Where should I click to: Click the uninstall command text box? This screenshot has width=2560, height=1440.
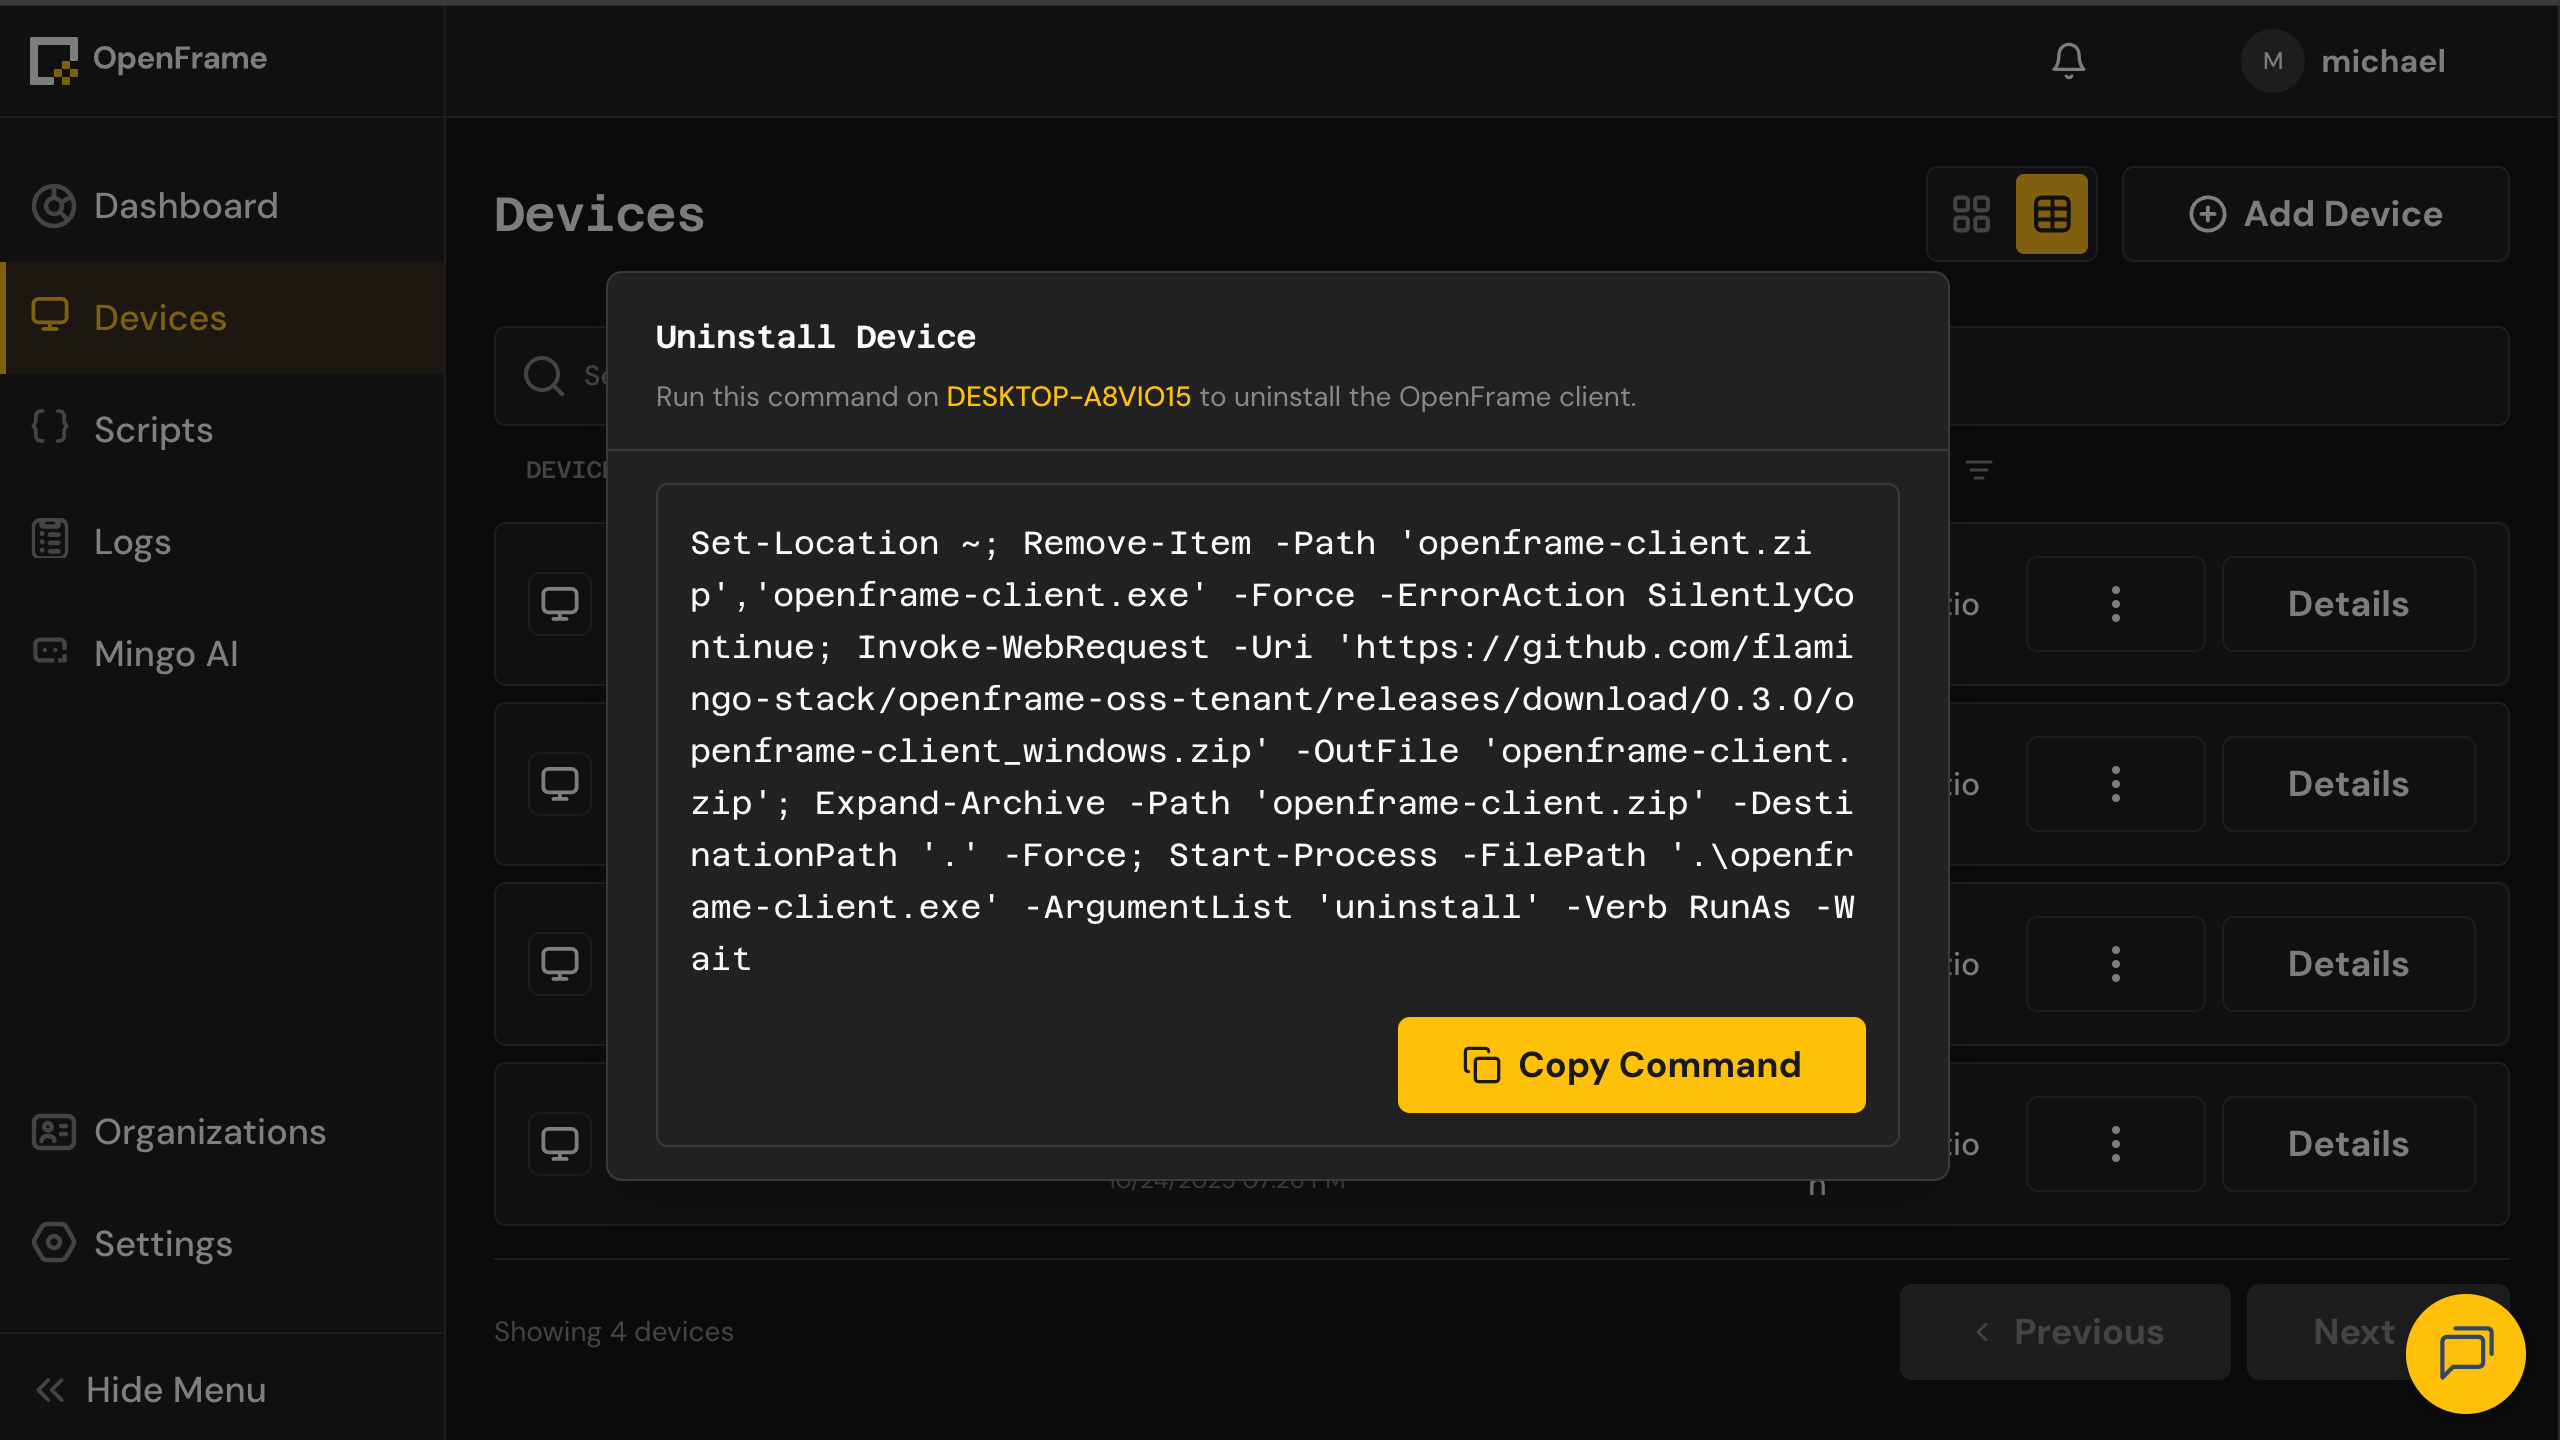[1277, 814]
